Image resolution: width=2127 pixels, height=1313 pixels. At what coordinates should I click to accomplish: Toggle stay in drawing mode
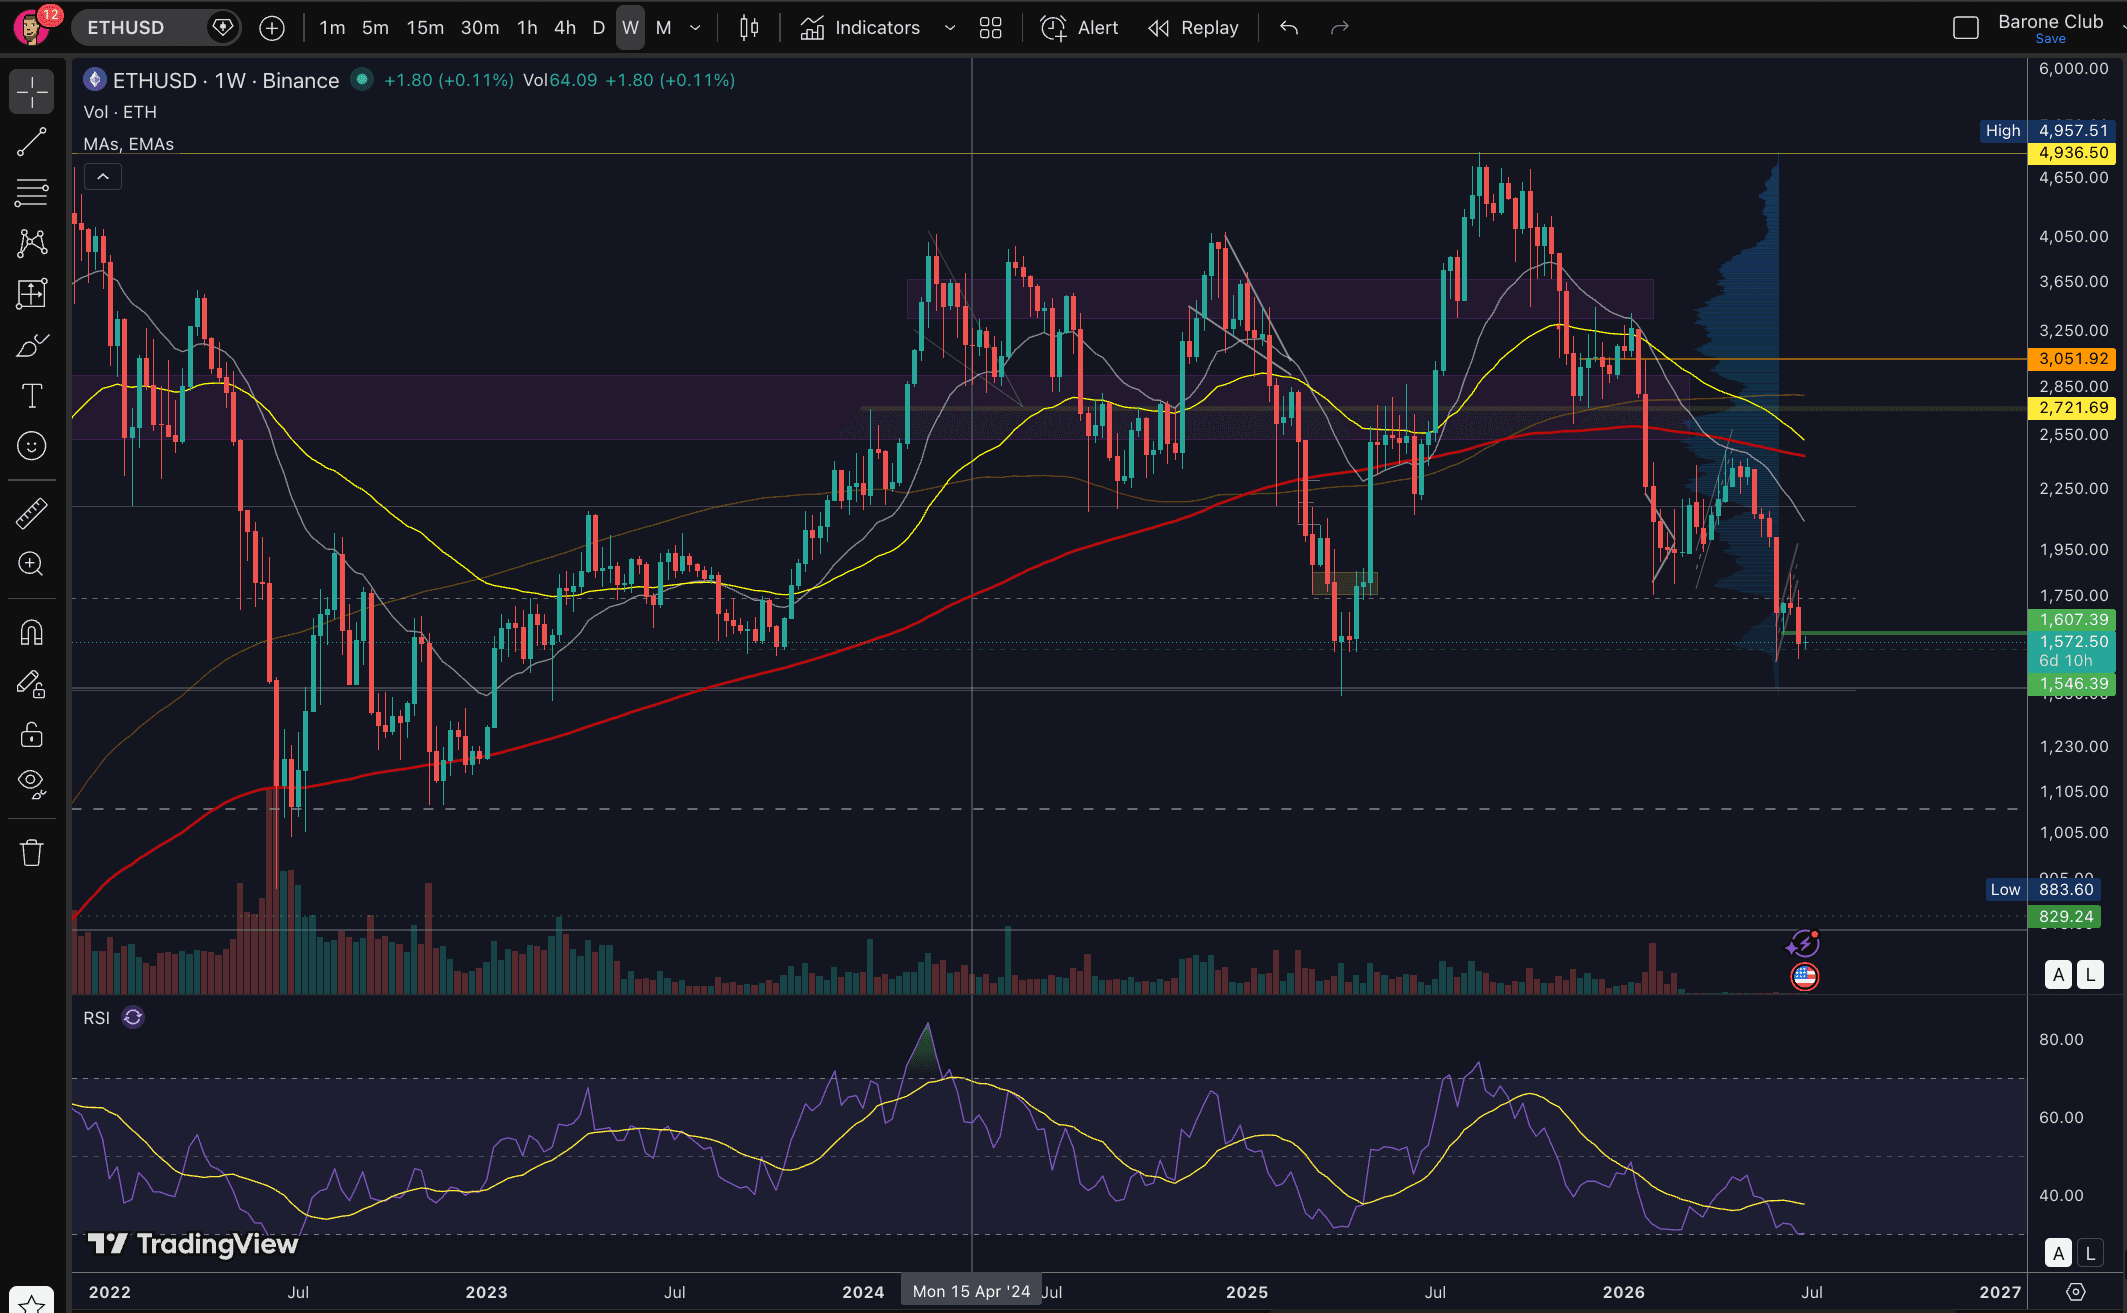(x=32, y=684)
